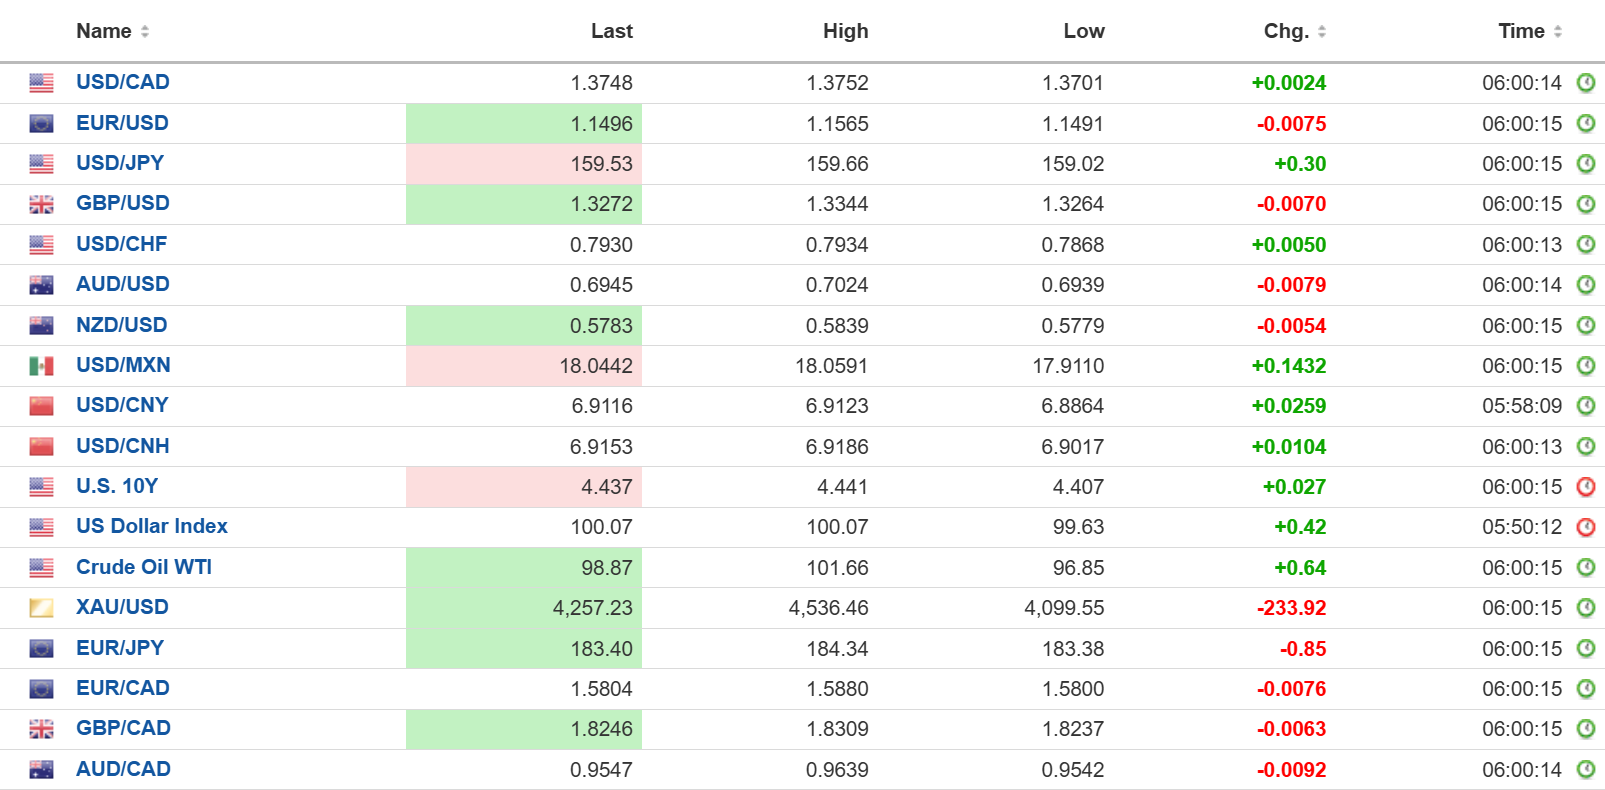The image size is (1605, 790).
Task: Click the gold bar icon beside XAU/USD
Action: 41,608
